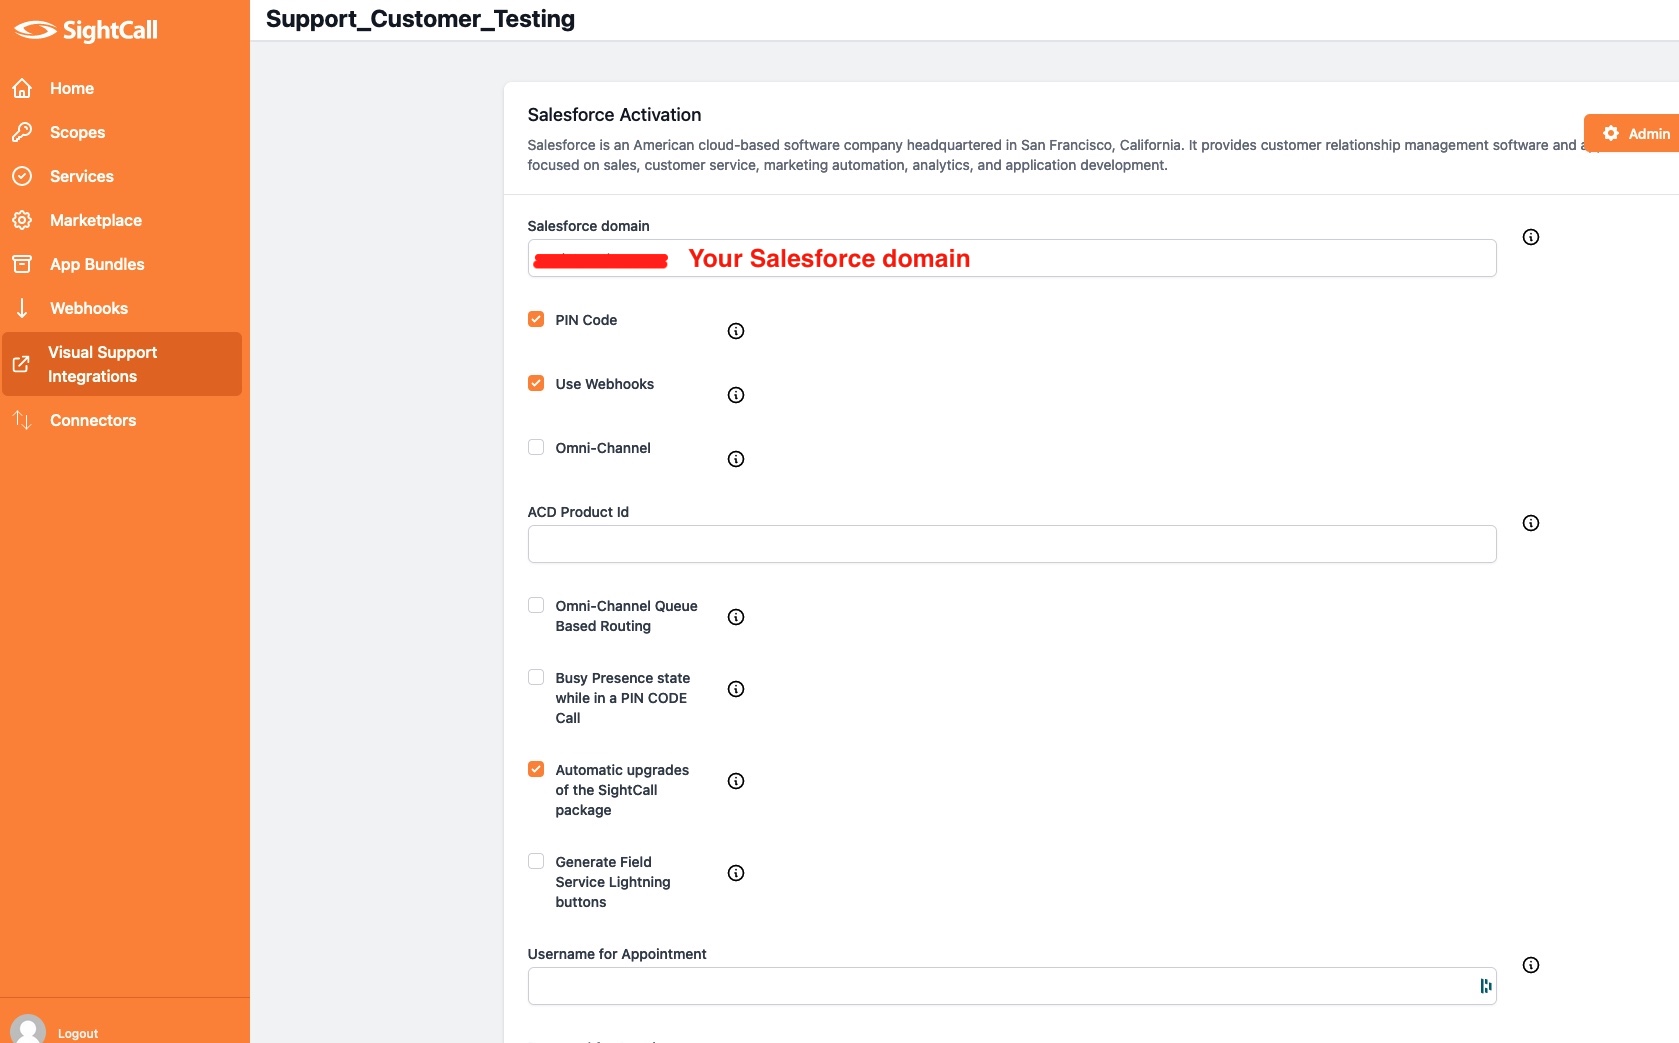Enable Generate Field Service Lightning buttons checkbox
This screenshot has width=1679, height=1043.
pyautogui.click(x=536, y=861)
